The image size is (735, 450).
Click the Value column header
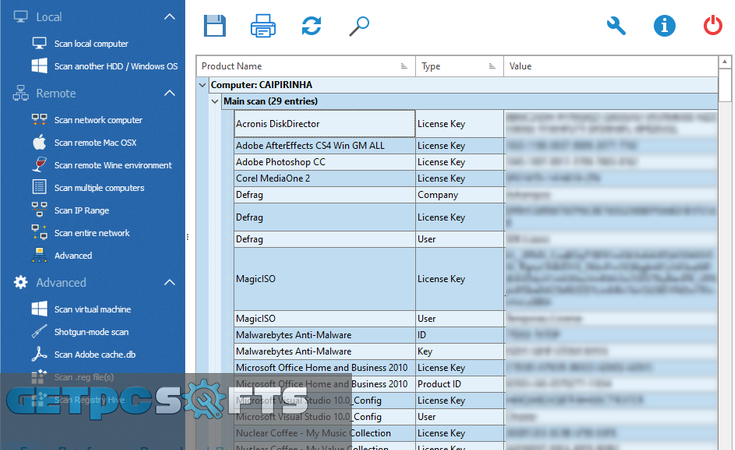[611, 66]
